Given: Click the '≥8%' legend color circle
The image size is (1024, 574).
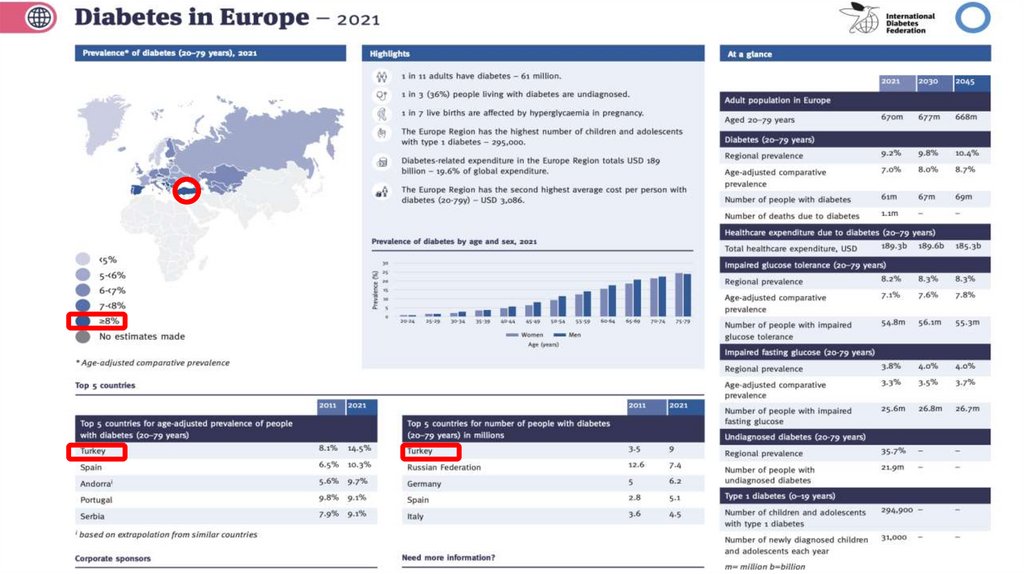Looking at the screenshot, I should [83, 321].
